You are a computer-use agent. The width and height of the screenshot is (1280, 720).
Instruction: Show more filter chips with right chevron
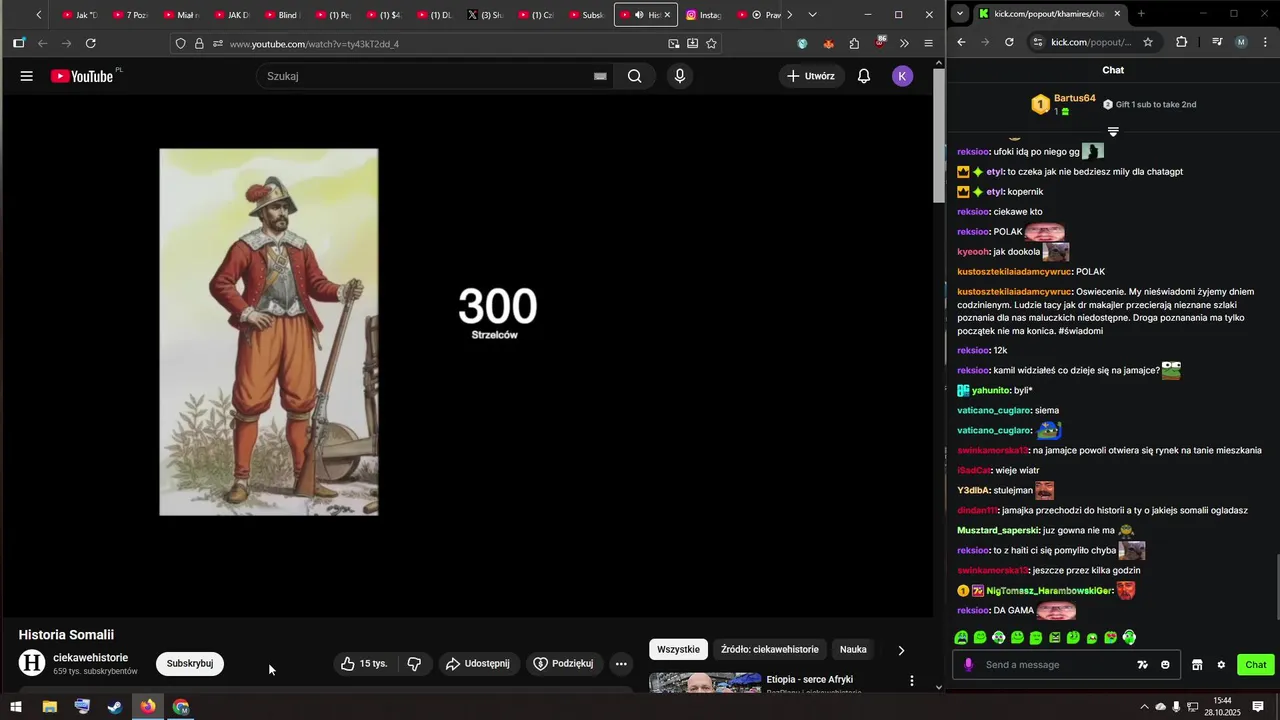(x=901, y=650)
